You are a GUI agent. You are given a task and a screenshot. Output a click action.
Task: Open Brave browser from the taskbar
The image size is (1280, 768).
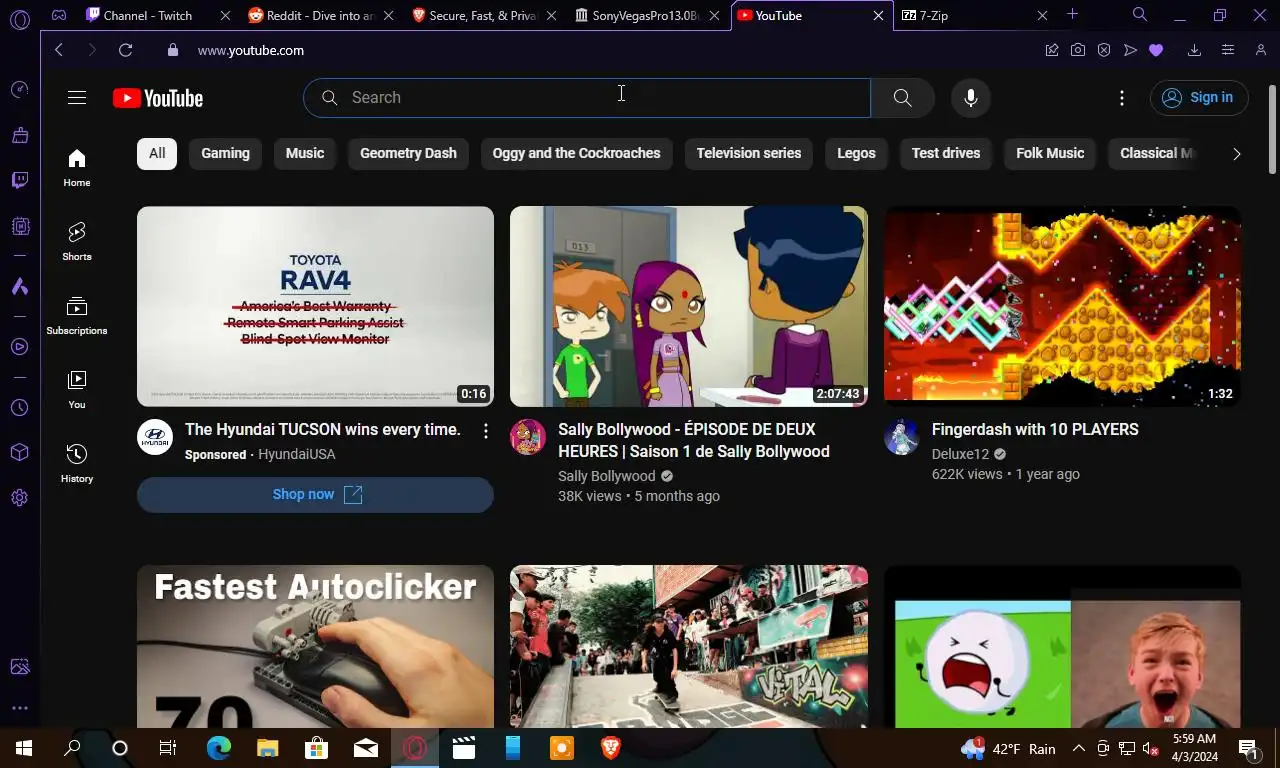[610, 748]
